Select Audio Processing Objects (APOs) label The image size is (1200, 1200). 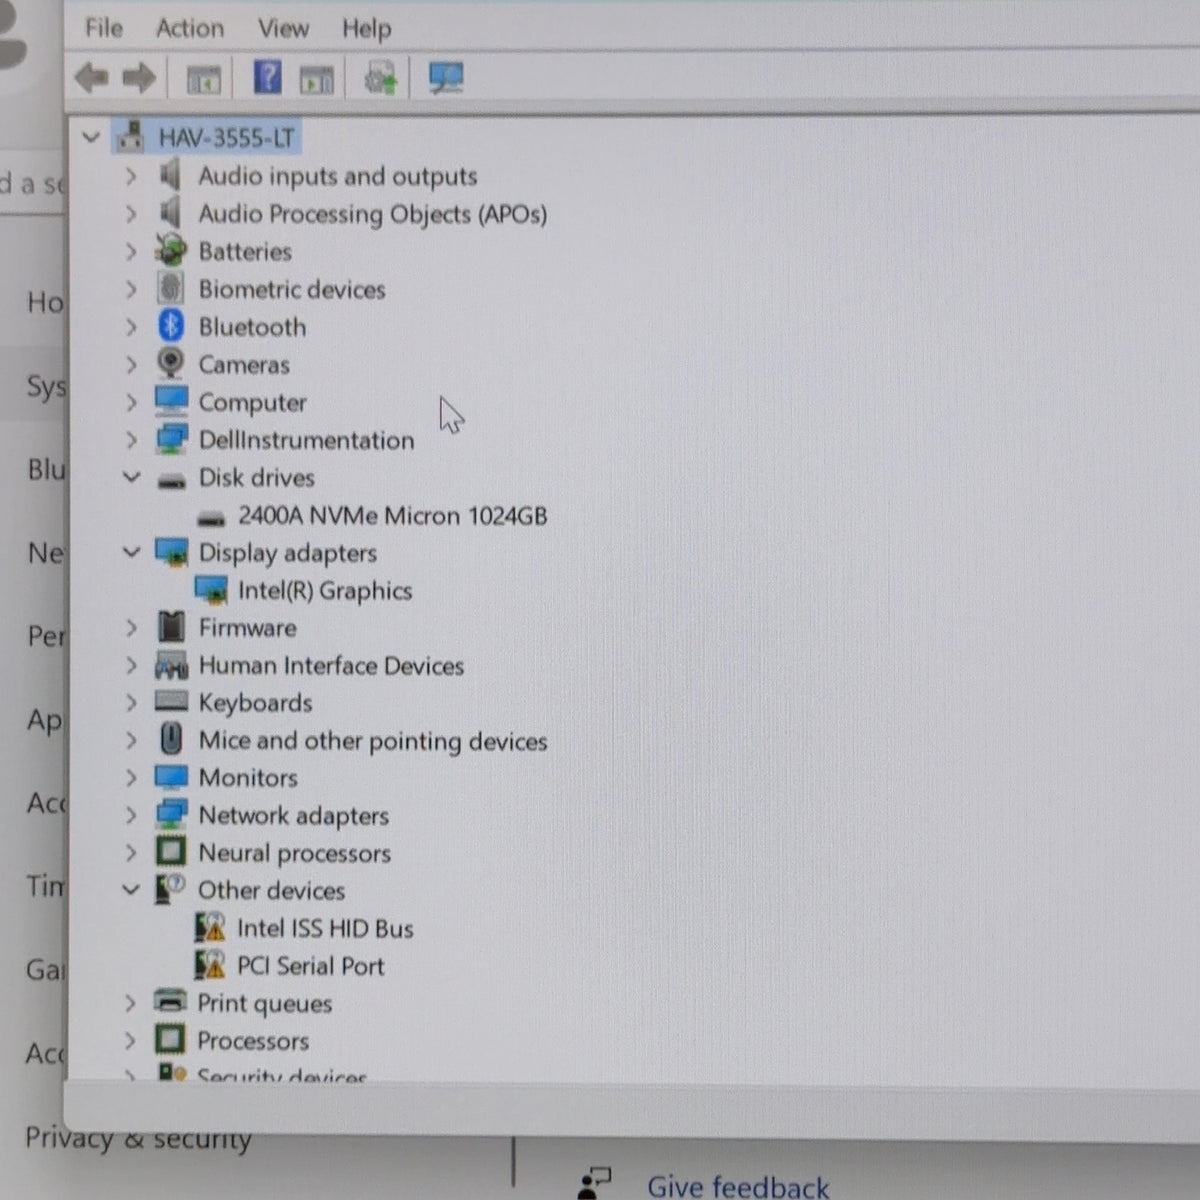373,214
